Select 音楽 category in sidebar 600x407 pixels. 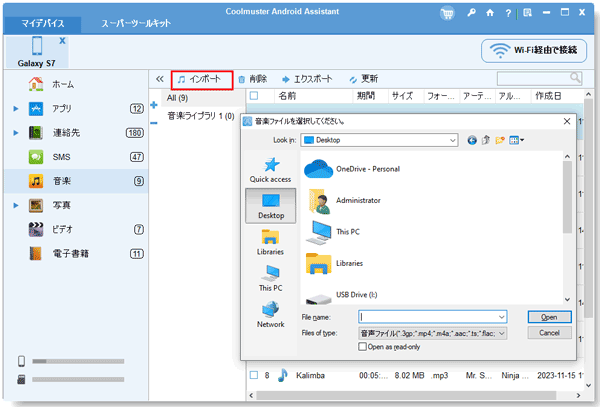(x=76, y=181)
